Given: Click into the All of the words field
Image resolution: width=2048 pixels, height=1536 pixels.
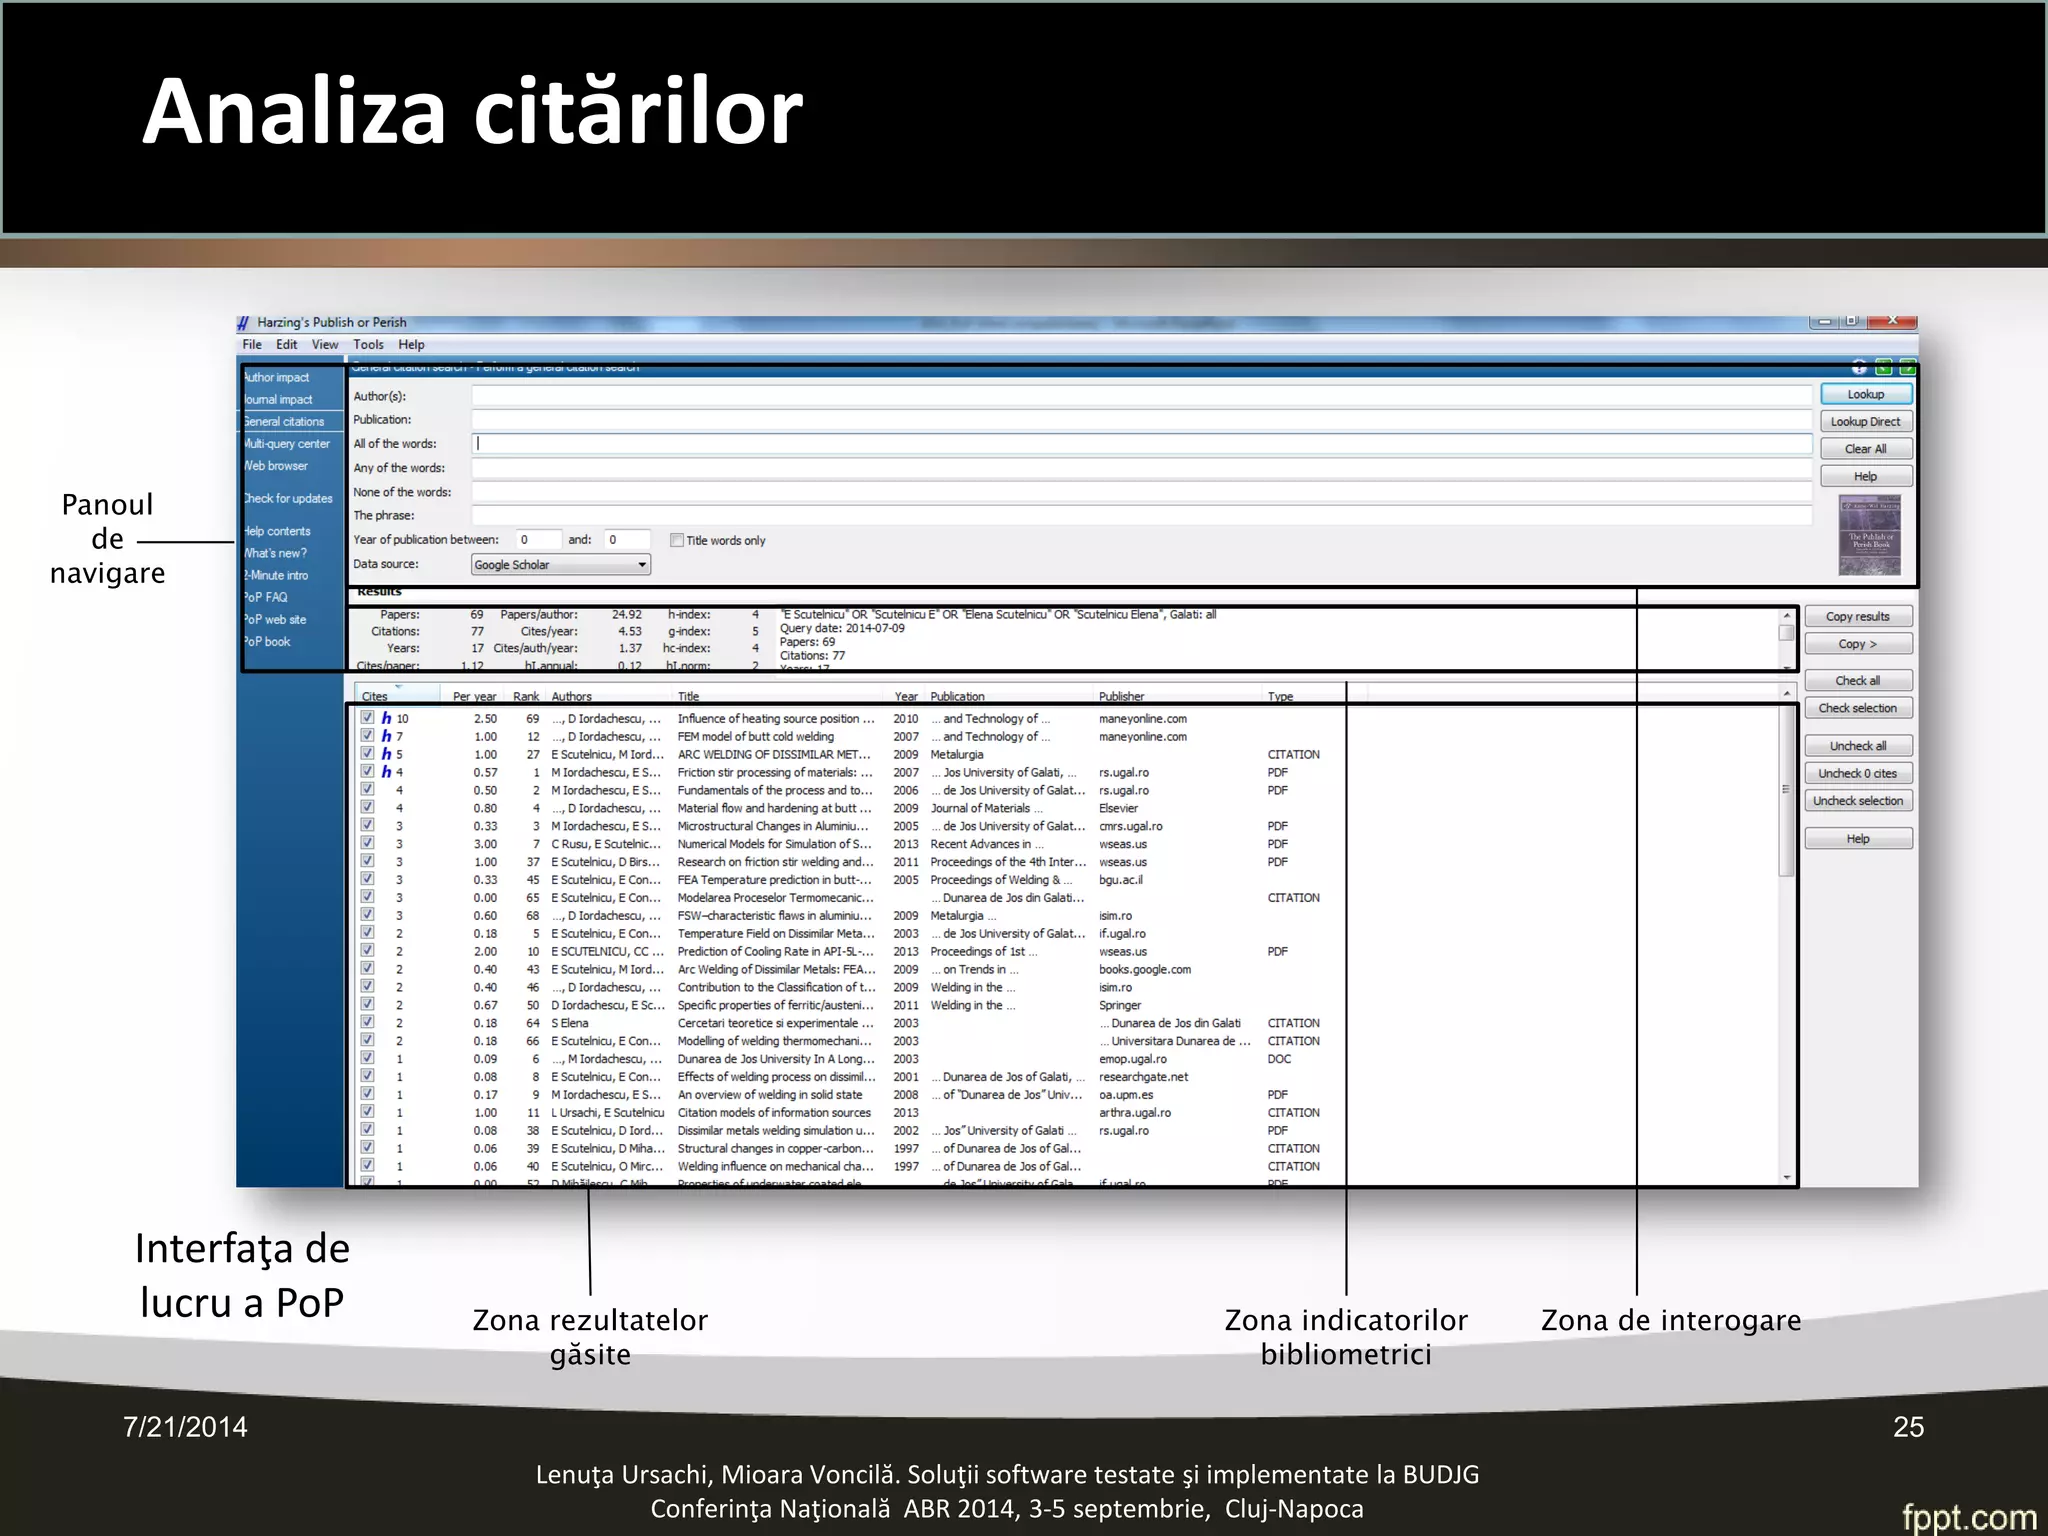Looking at the screenshot, I should [x=1142, y=444].
